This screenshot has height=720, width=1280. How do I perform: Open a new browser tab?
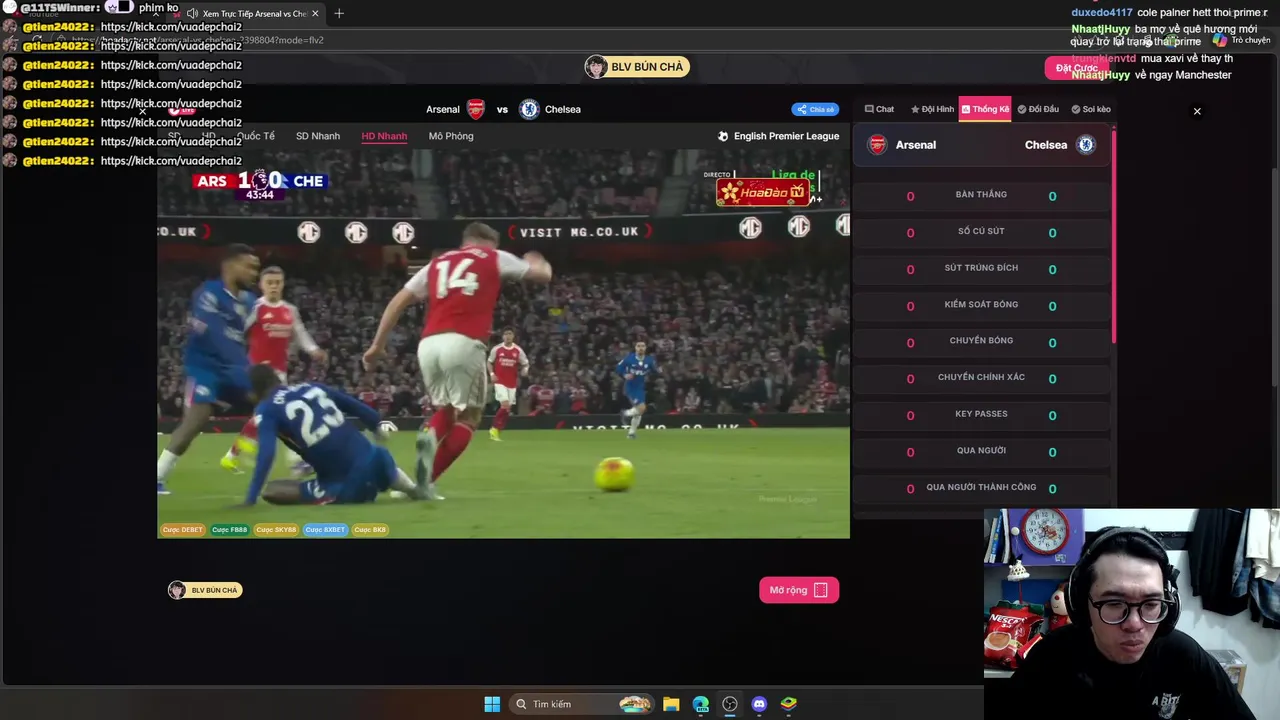click(339, 14)
